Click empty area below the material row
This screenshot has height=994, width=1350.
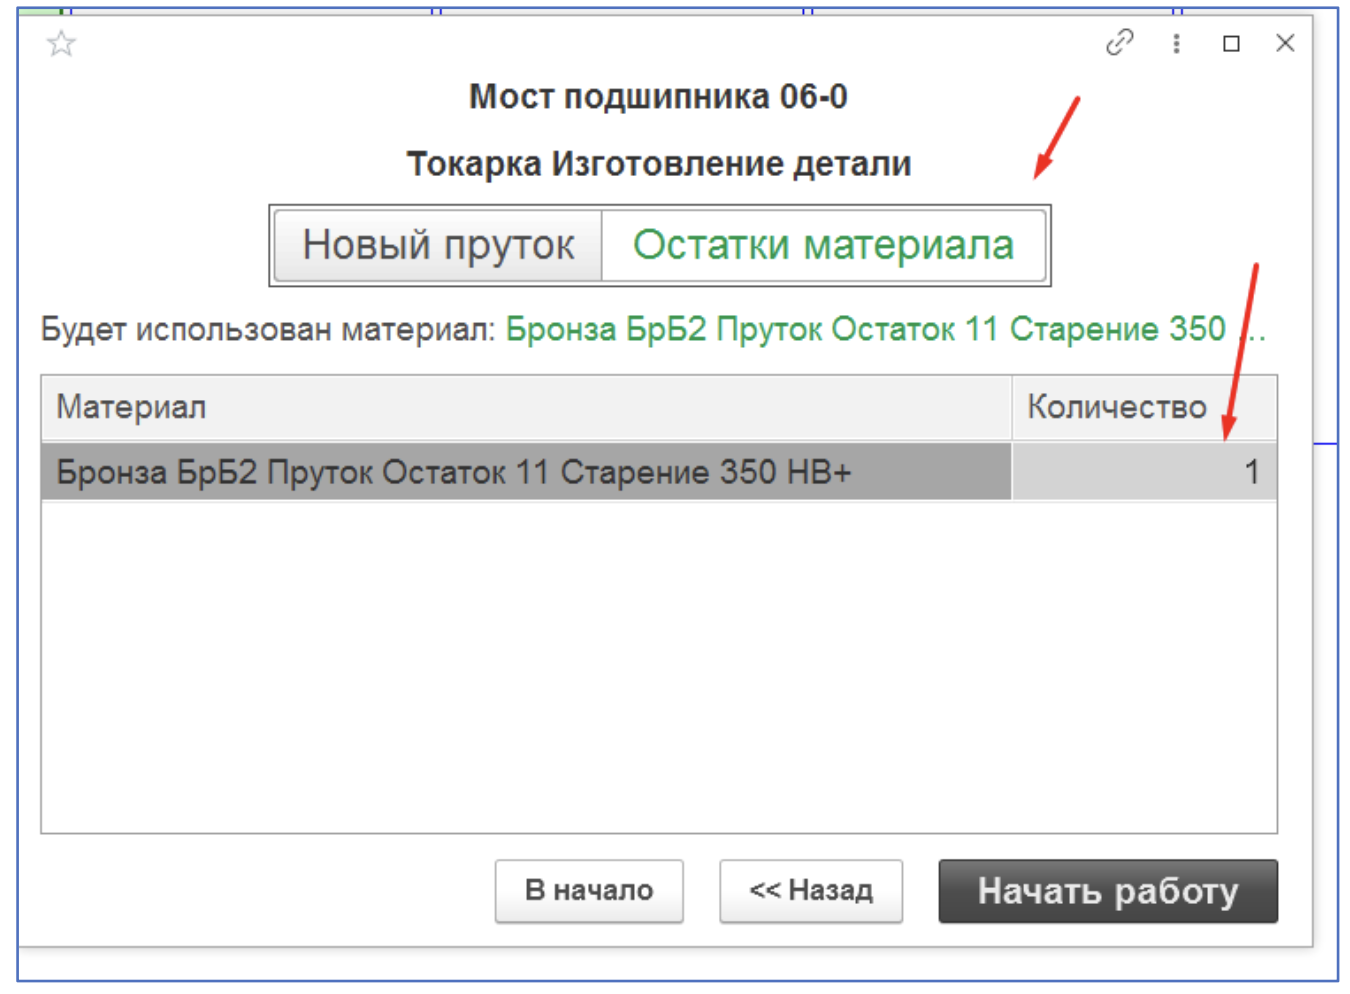tap(658, 665)
